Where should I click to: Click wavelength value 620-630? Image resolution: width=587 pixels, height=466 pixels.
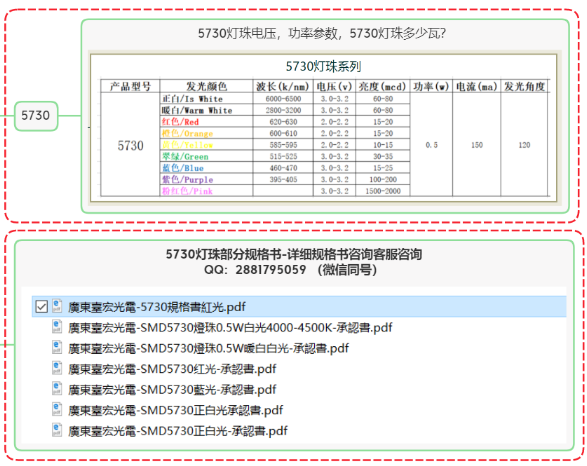283,122
